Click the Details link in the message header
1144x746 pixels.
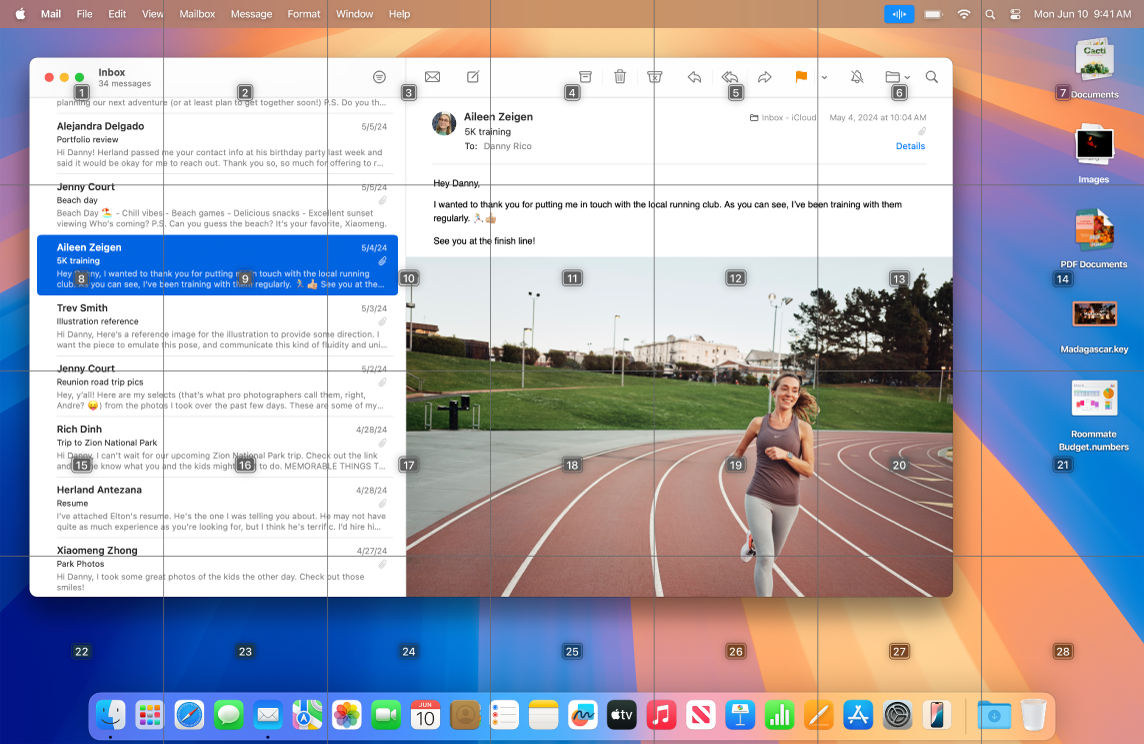pos(910,146)
